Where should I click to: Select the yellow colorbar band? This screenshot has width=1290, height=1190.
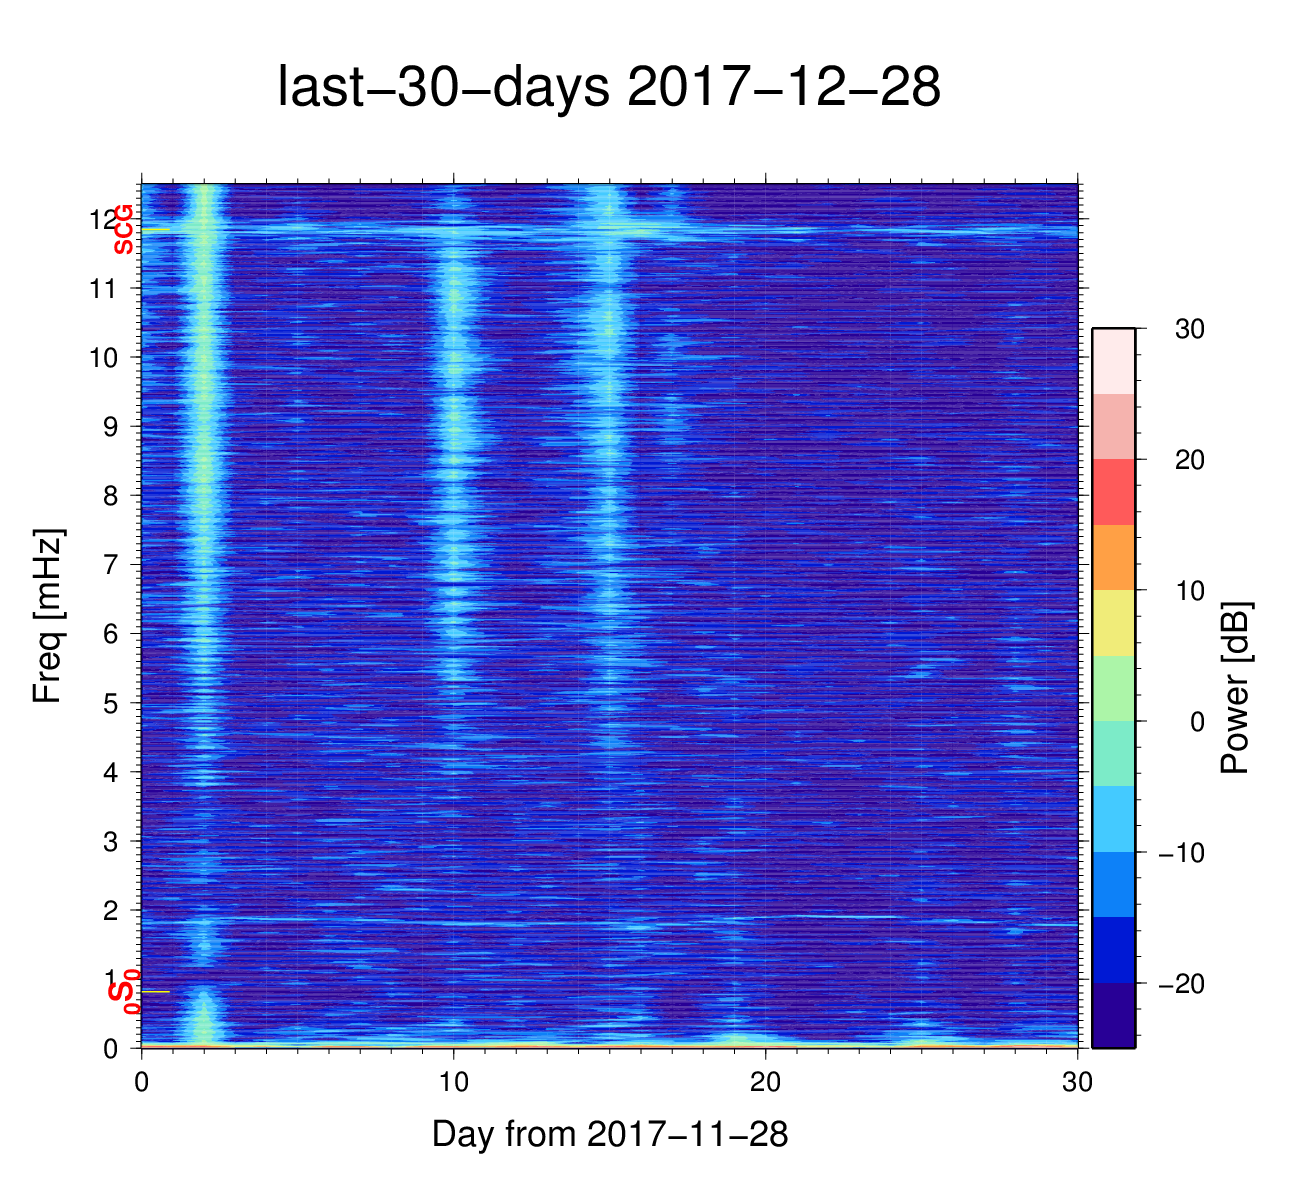point(1113,622)
